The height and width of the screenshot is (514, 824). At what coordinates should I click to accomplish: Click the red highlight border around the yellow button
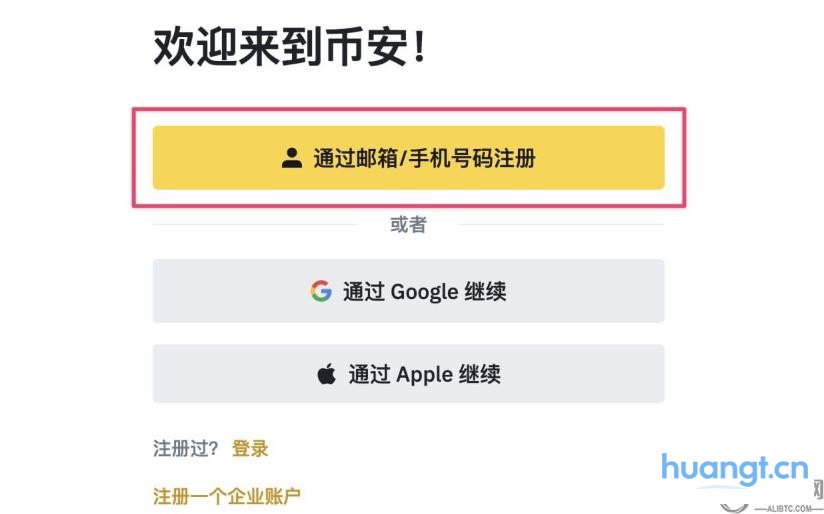point(408,110)
